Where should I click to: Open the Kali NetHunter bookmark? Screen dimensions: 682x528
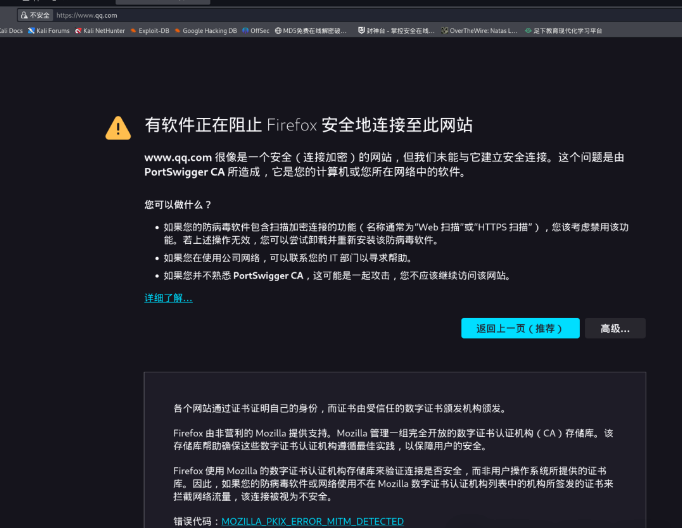(x=100, y=31)
